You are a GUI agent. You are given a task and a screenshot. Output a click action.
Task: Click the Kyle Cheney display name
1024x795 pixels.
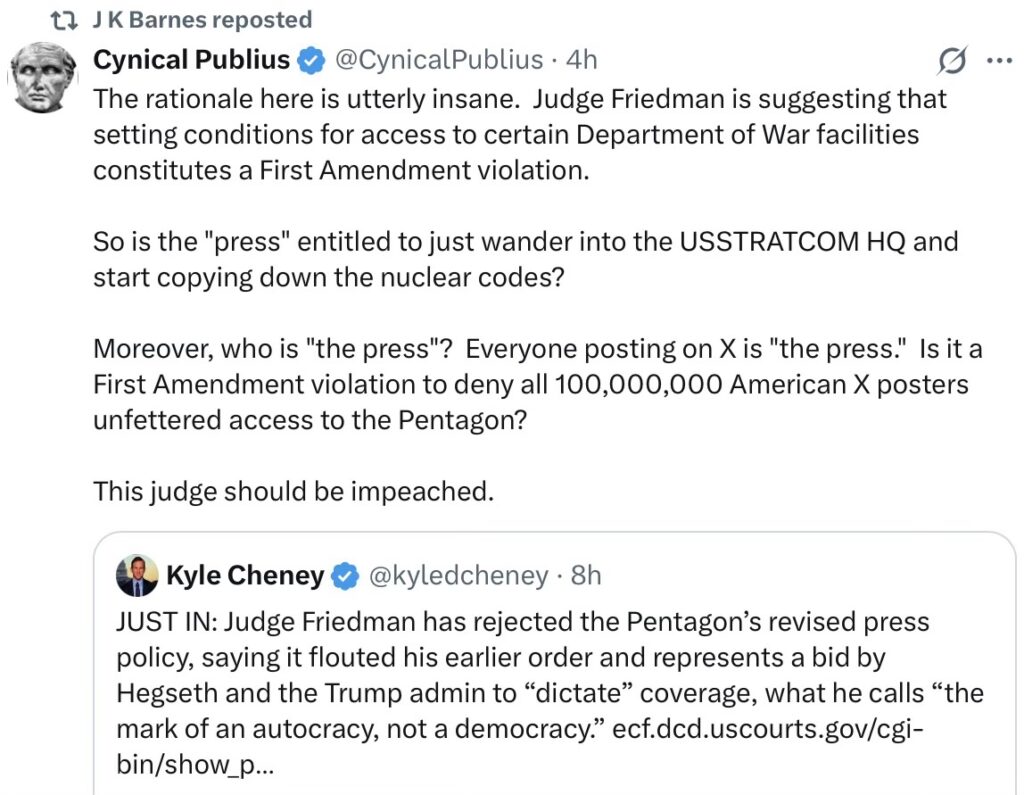(x=245, y=576)
